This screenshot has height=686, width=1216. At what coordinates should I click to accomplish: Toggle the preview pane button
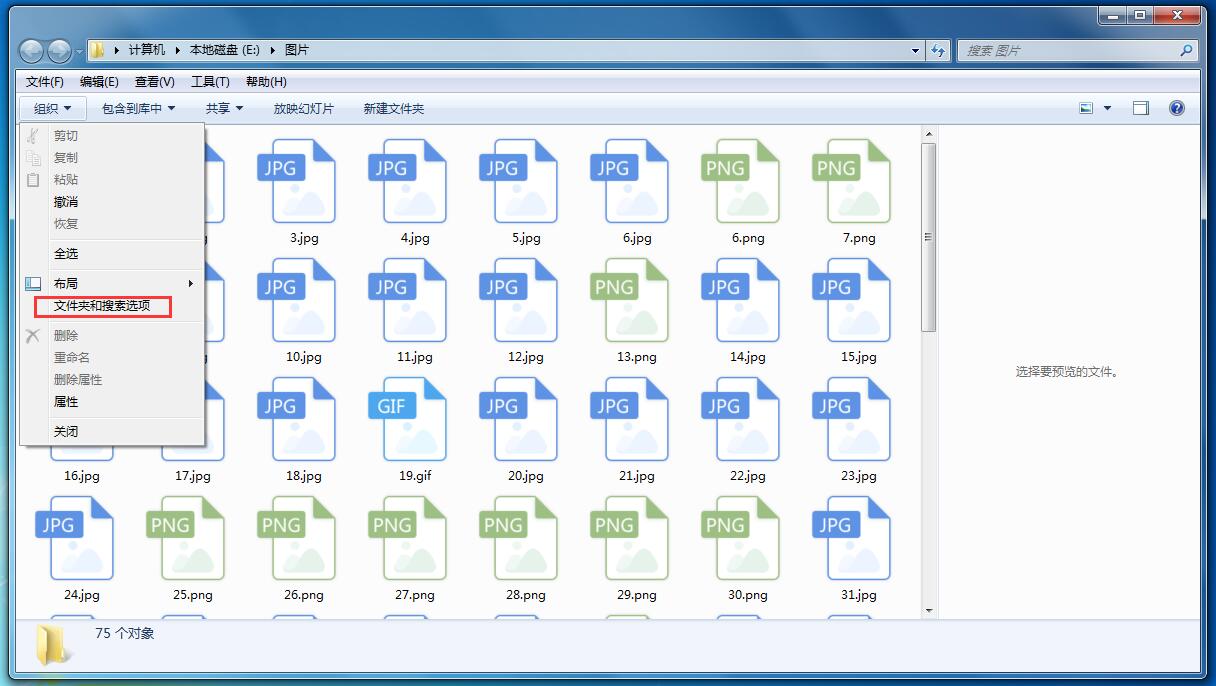tap(1139, 108)
